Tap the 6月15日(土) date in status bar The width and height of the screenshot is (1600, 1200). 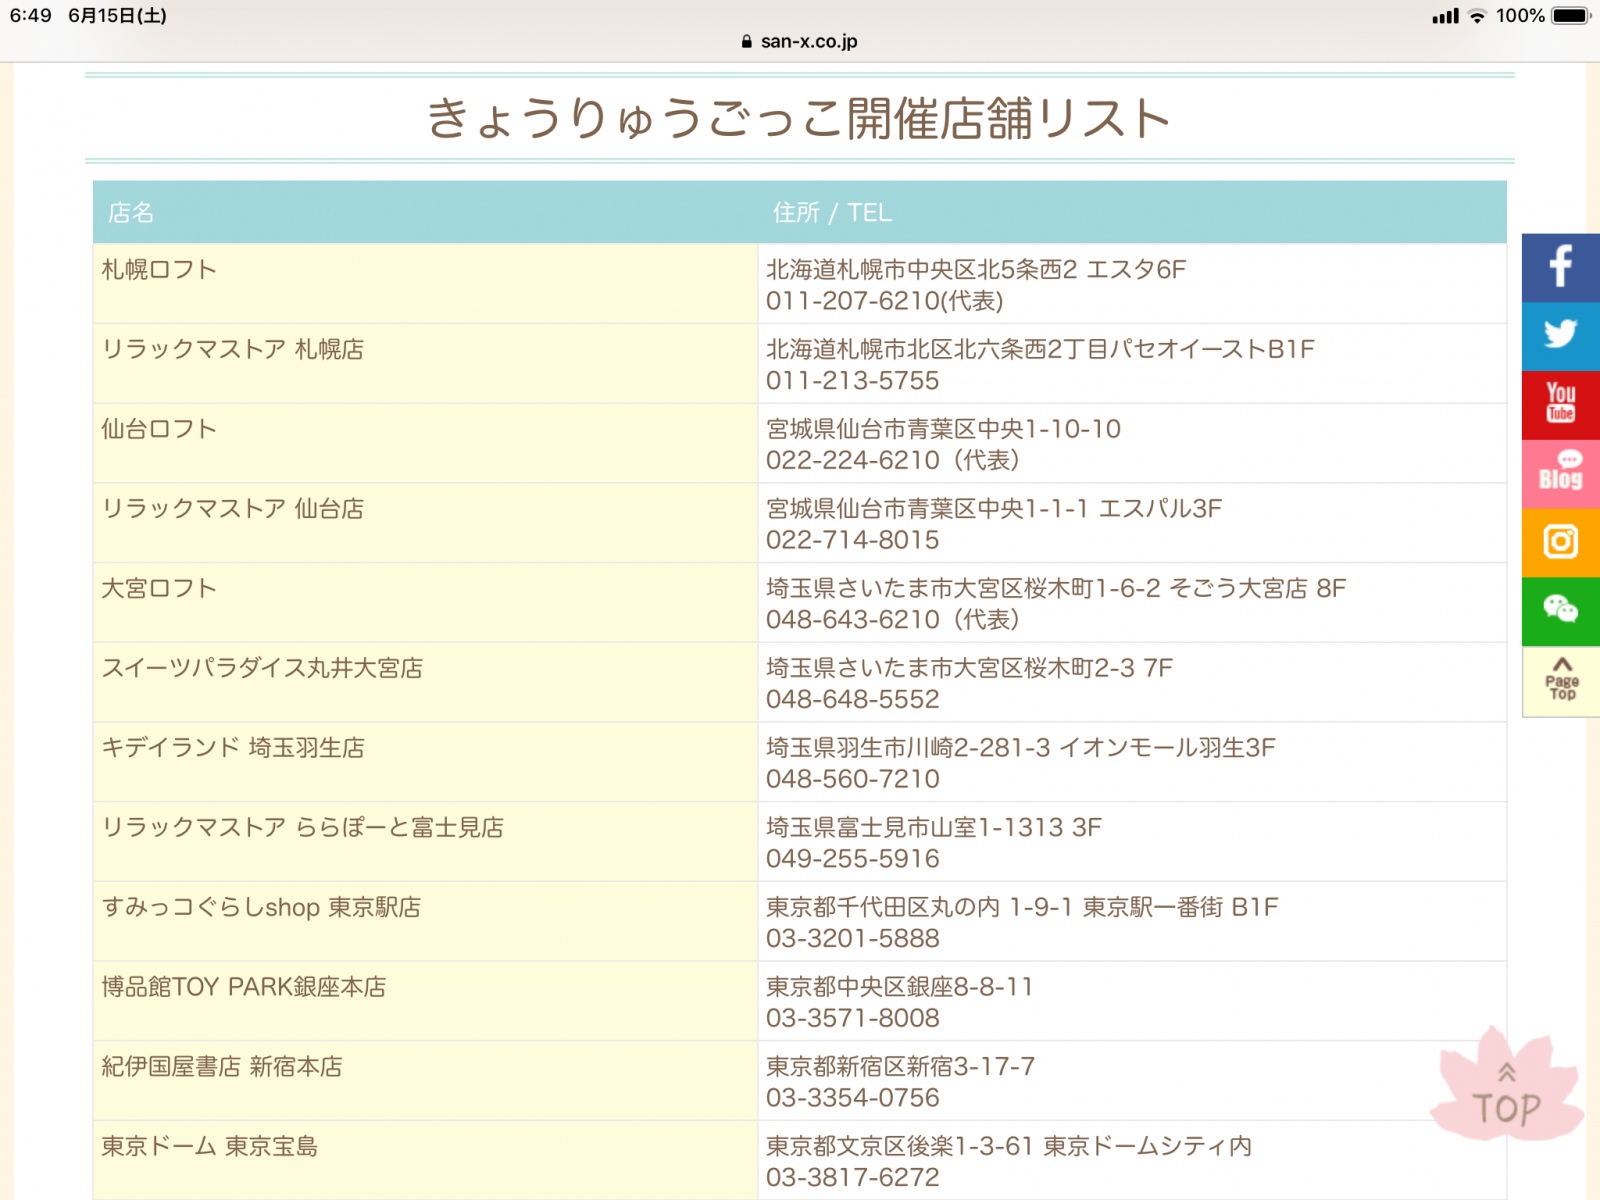tap(117, 16)
